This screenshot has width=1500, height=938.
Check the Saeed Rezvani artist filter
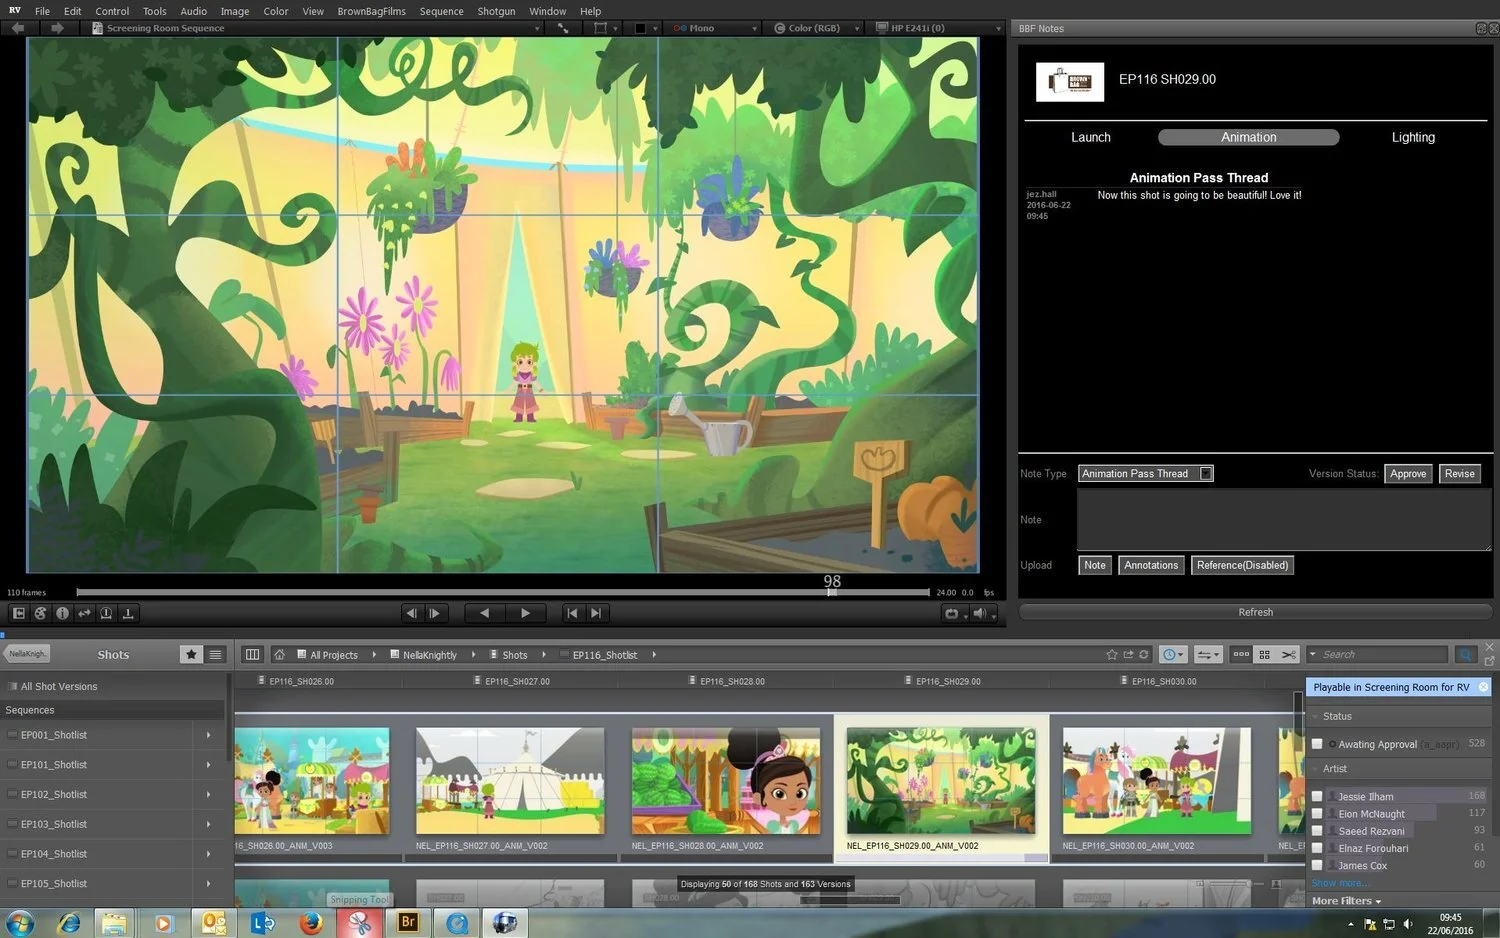tap(1317, 830)
